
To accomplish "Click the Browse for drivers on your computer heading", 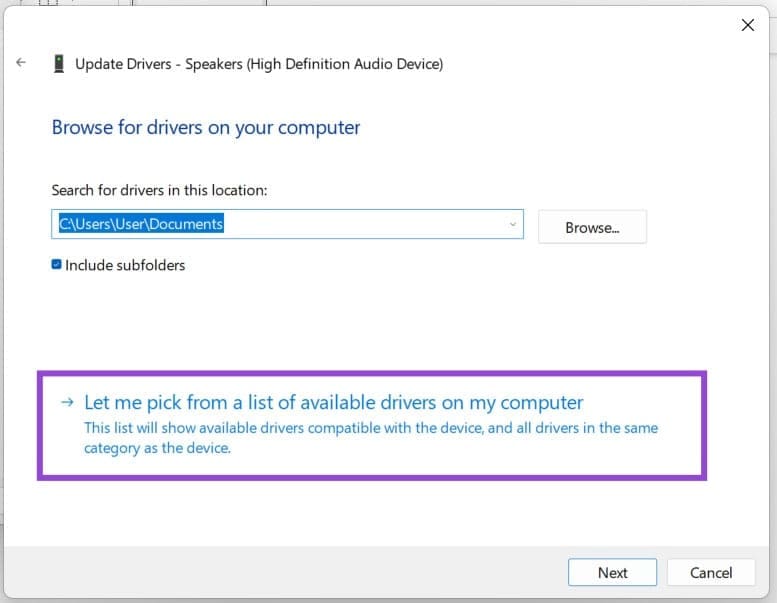I will [205, 127].
